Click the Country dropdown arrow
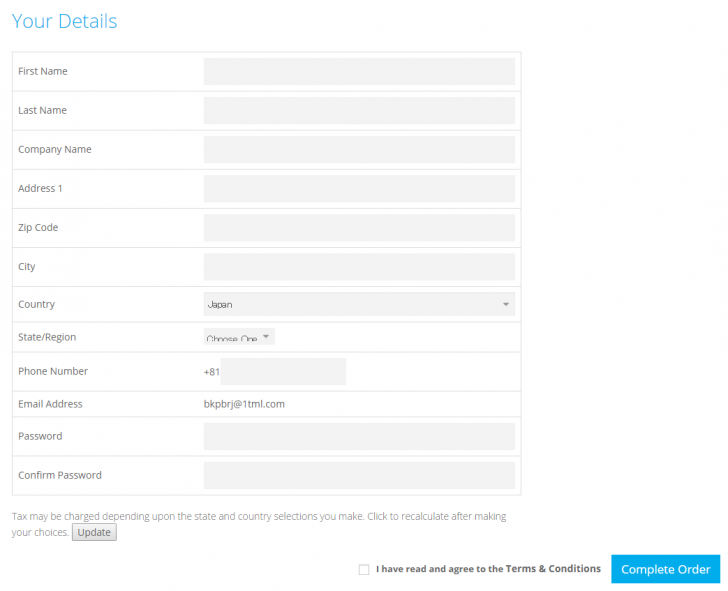The width and height of the screenshot is (728, 591). click(x=506, y=305)
